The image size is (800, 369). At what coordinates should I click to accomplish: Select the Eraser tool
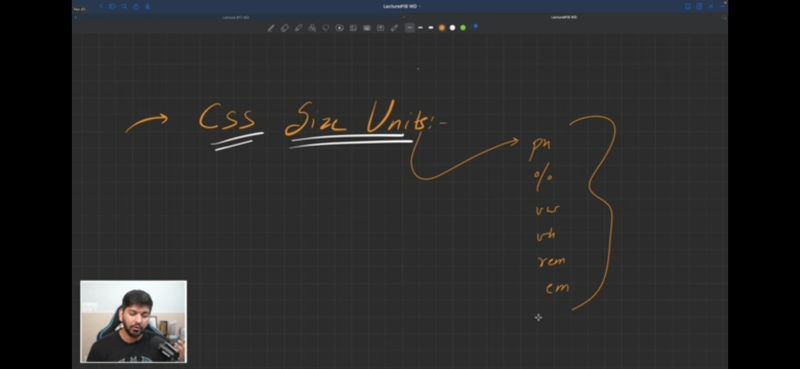click(x=285, y=28)
